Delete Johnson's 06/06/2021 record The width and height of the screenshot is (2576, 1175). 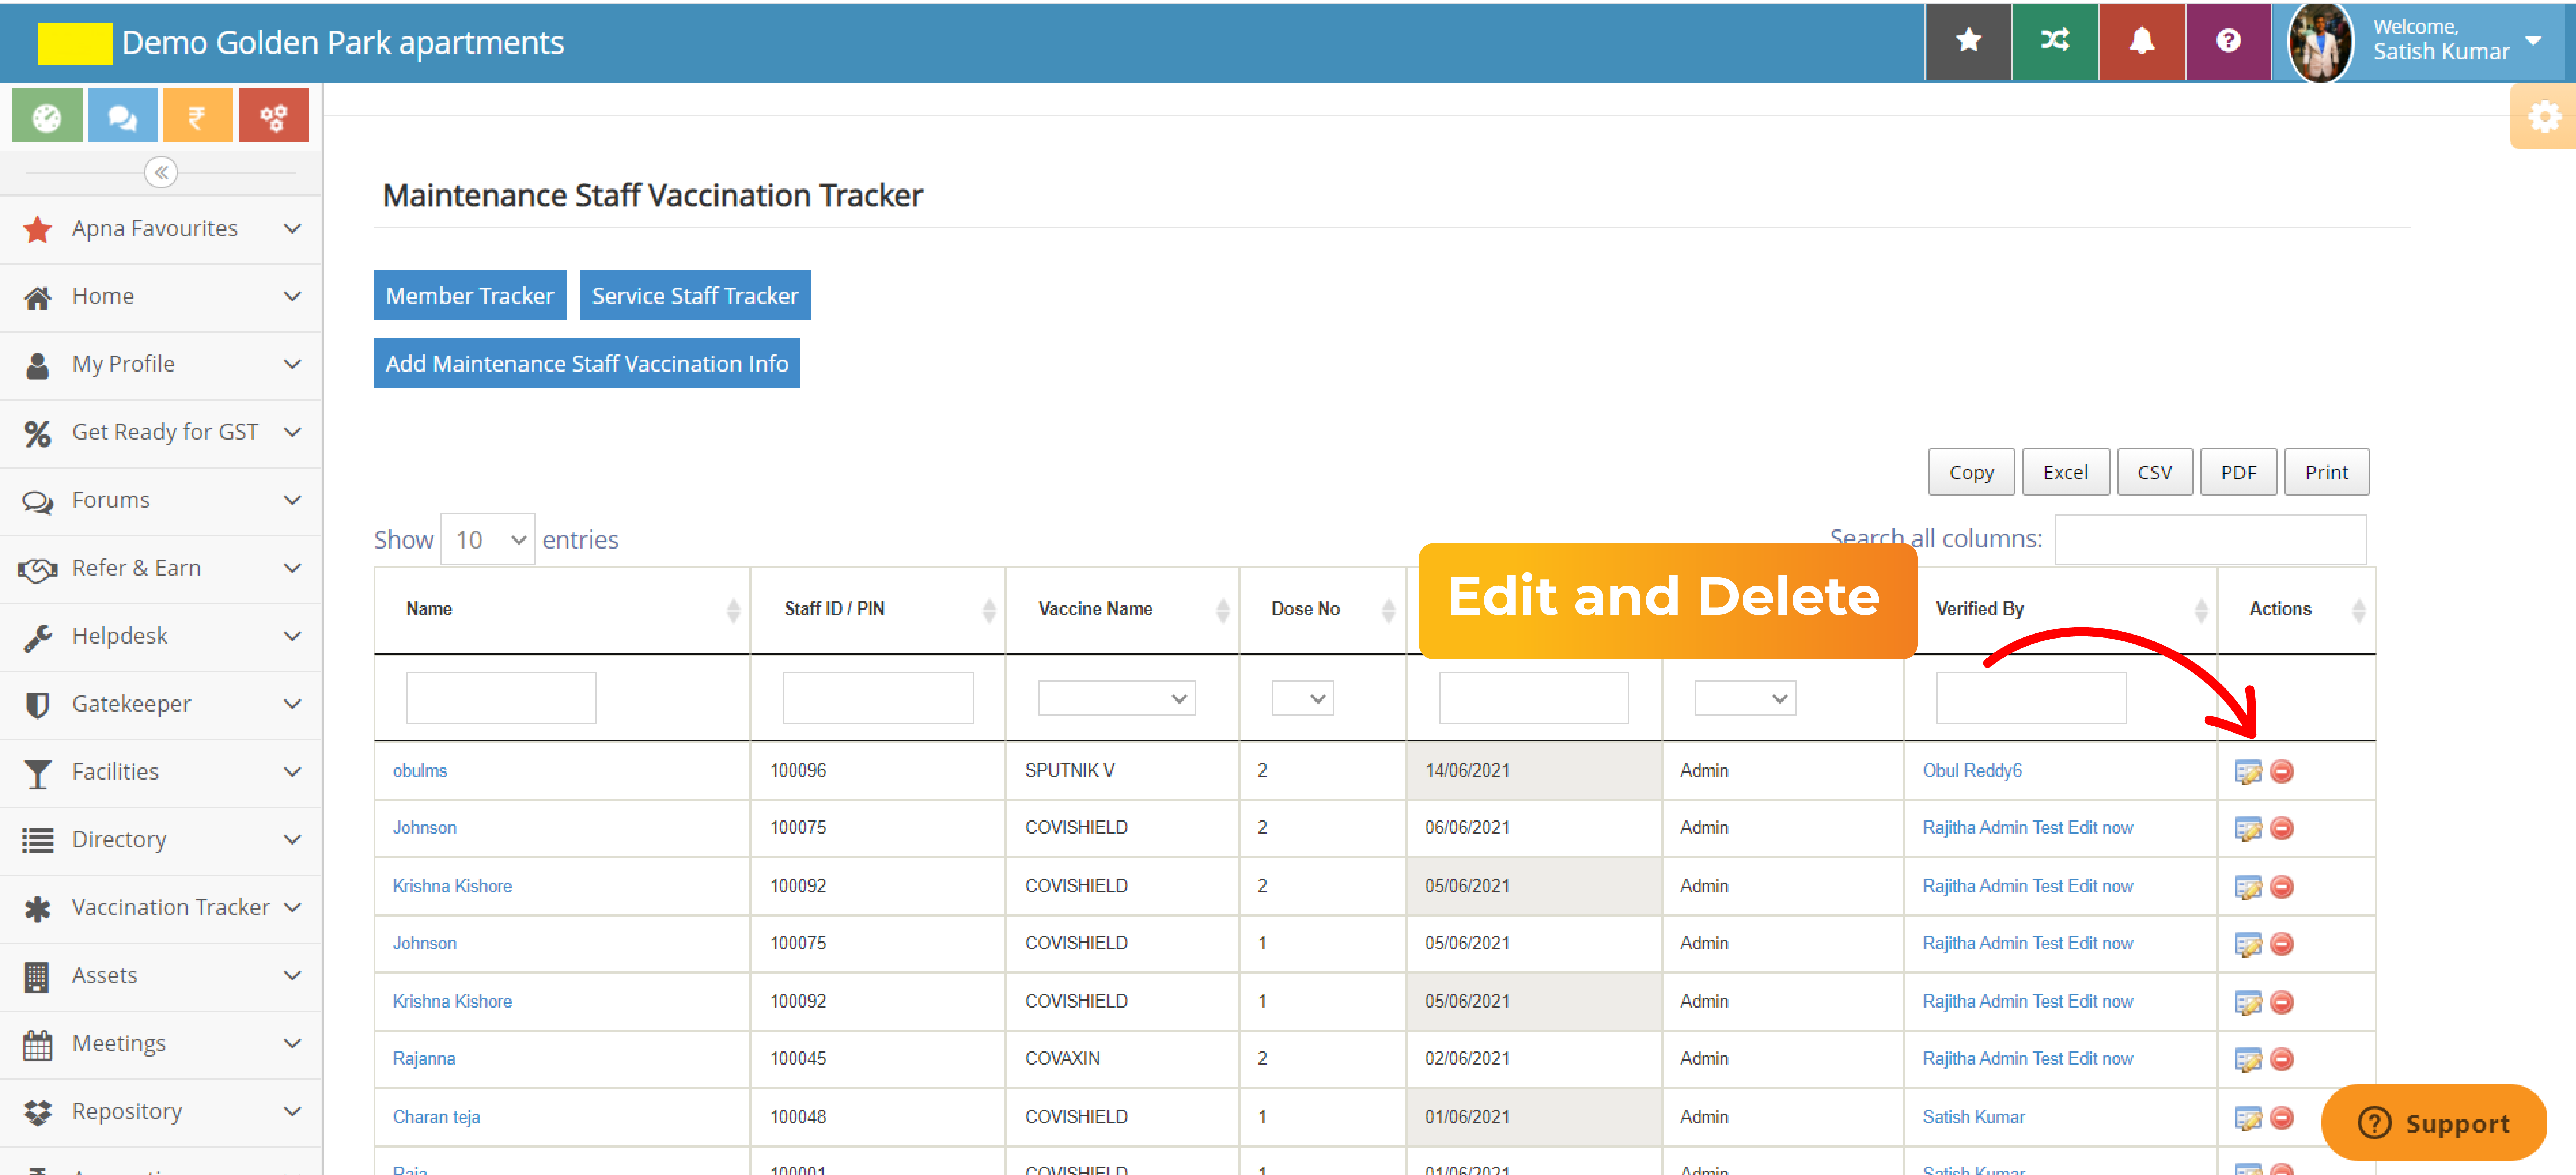pyautogui.click(x=2282, y=829)
